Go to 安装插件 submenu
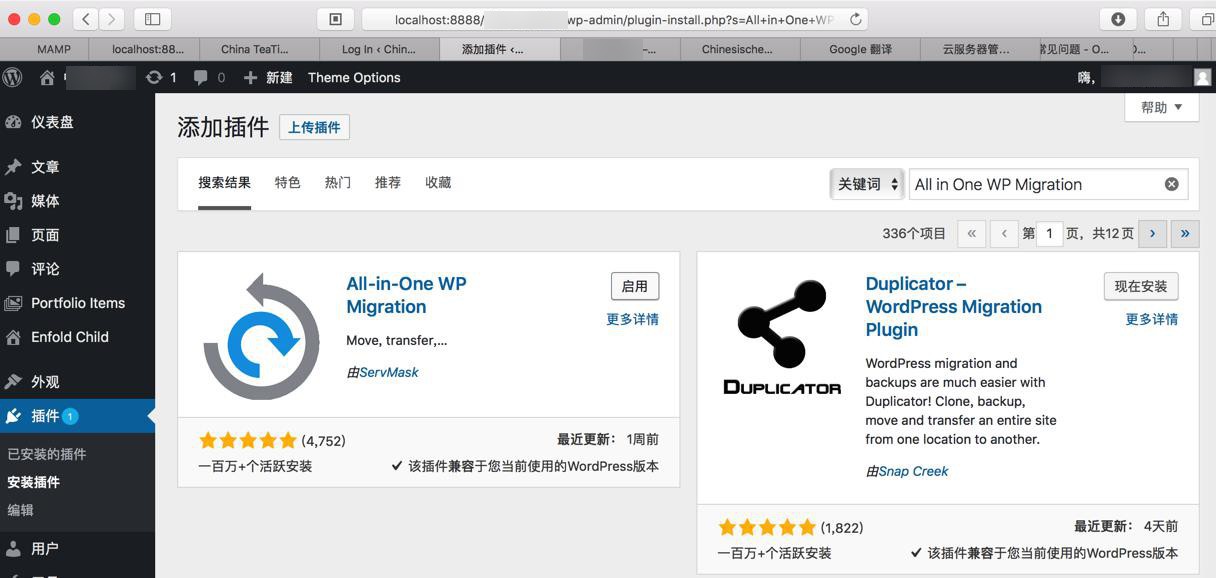Viewport: 1216px width, 578px height. click(34, 482)
